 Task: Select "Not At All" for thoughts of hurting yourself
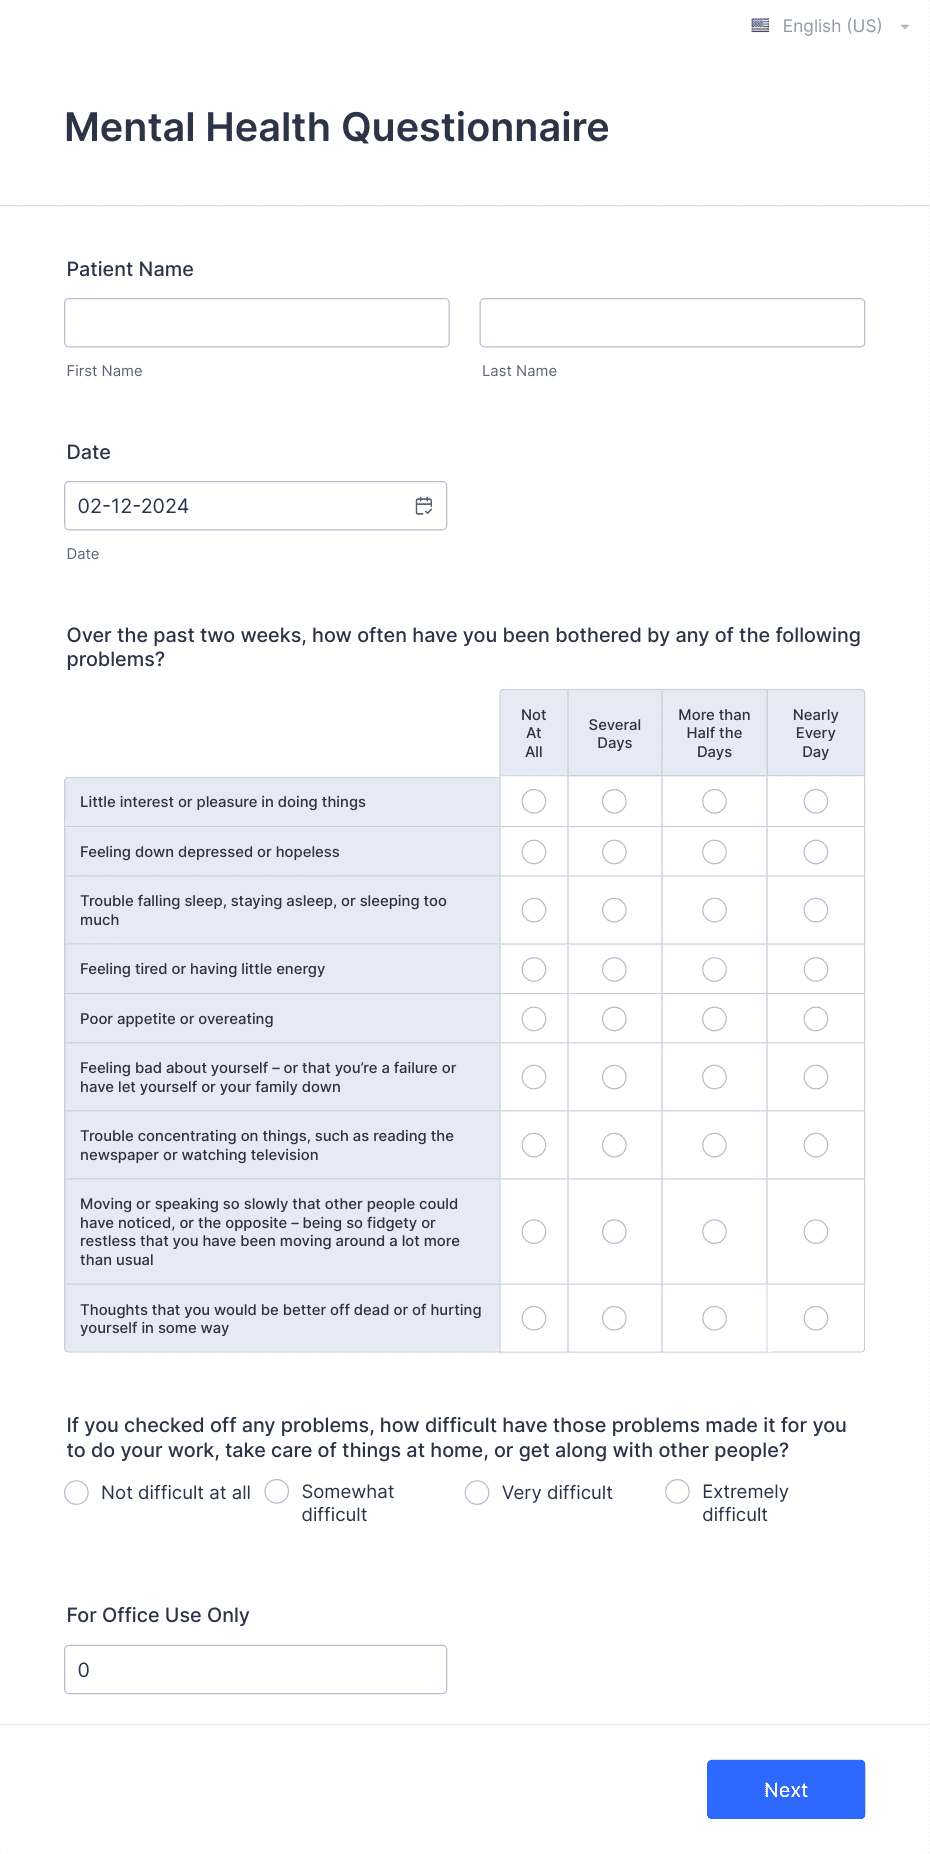pyautogui.click(x=533, y=1318)
